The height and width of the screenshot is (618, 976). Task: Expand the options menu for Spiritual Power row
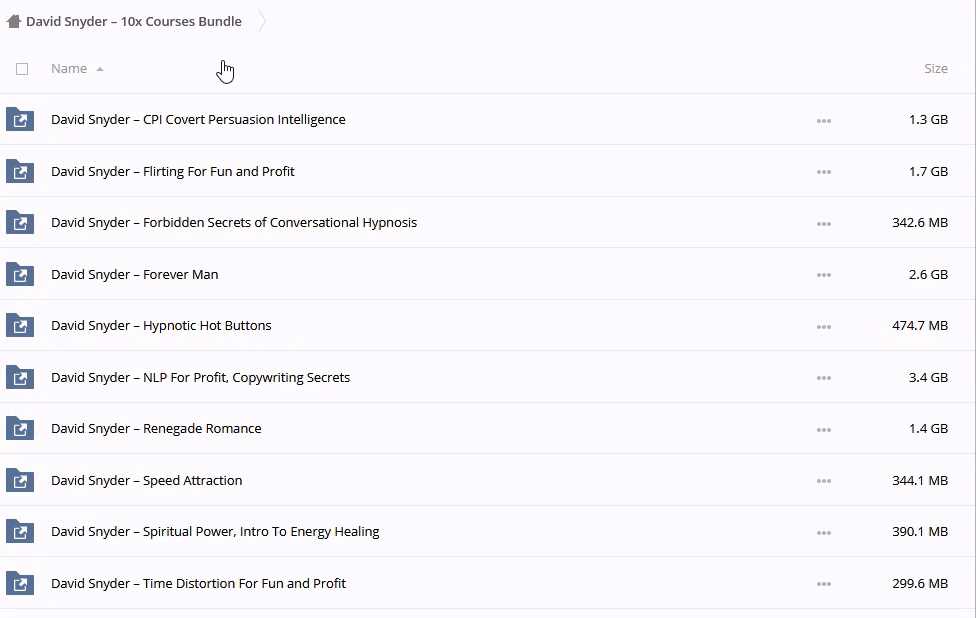[x=823, y=532]
